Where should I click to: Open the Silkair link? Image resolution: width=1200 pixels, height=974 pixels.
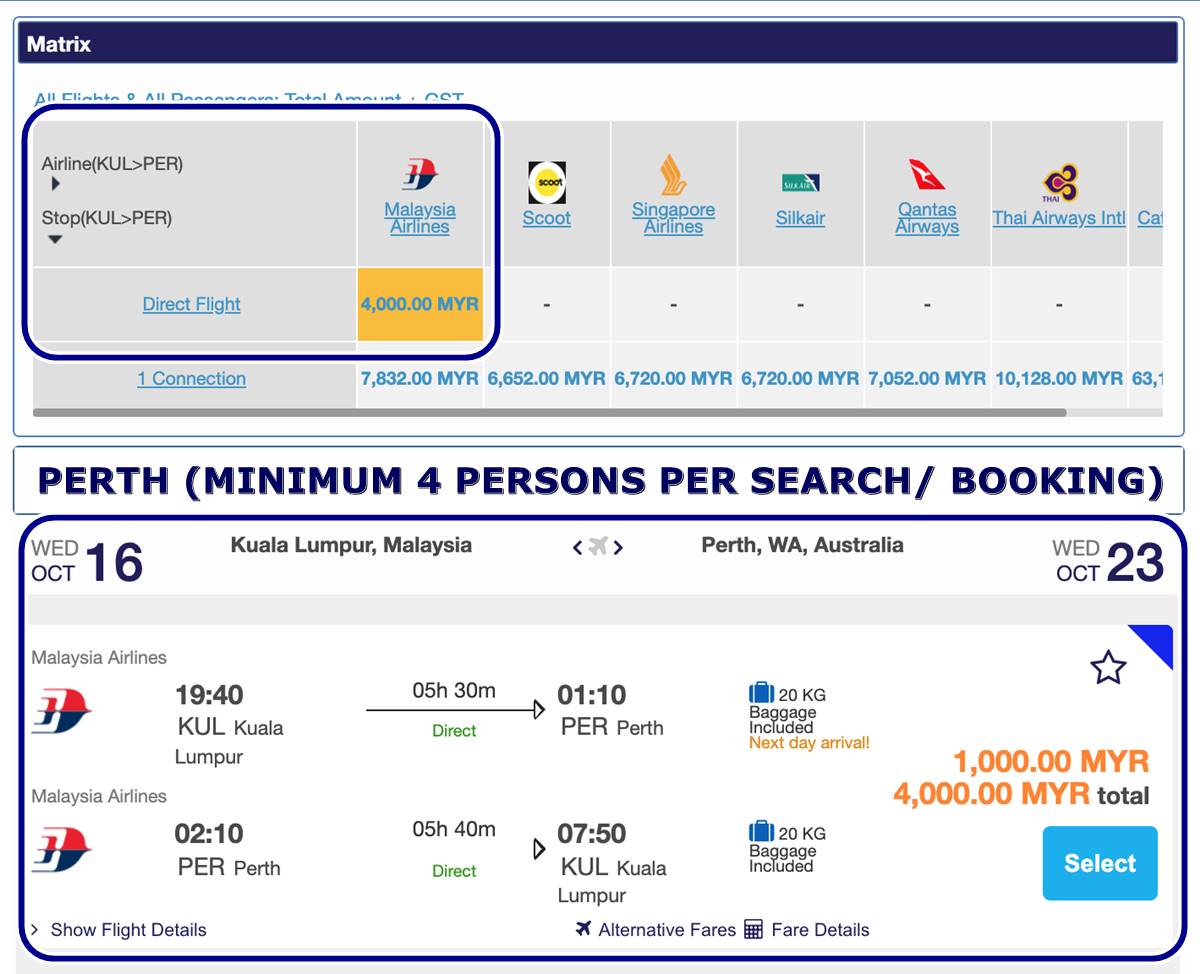pyautogui.click(x=800, y=218)
